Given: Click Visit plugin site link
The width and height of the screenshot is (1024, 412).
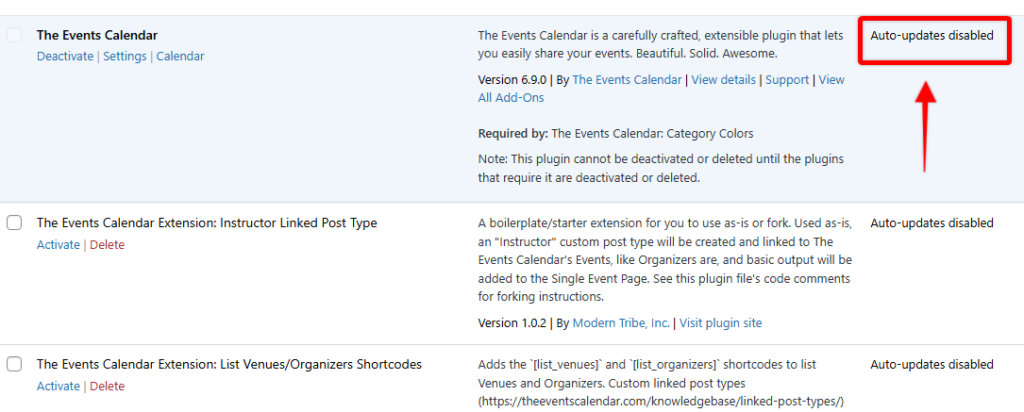Looking at the screenshot, I should pyautogui.click(x=722, y=323).
